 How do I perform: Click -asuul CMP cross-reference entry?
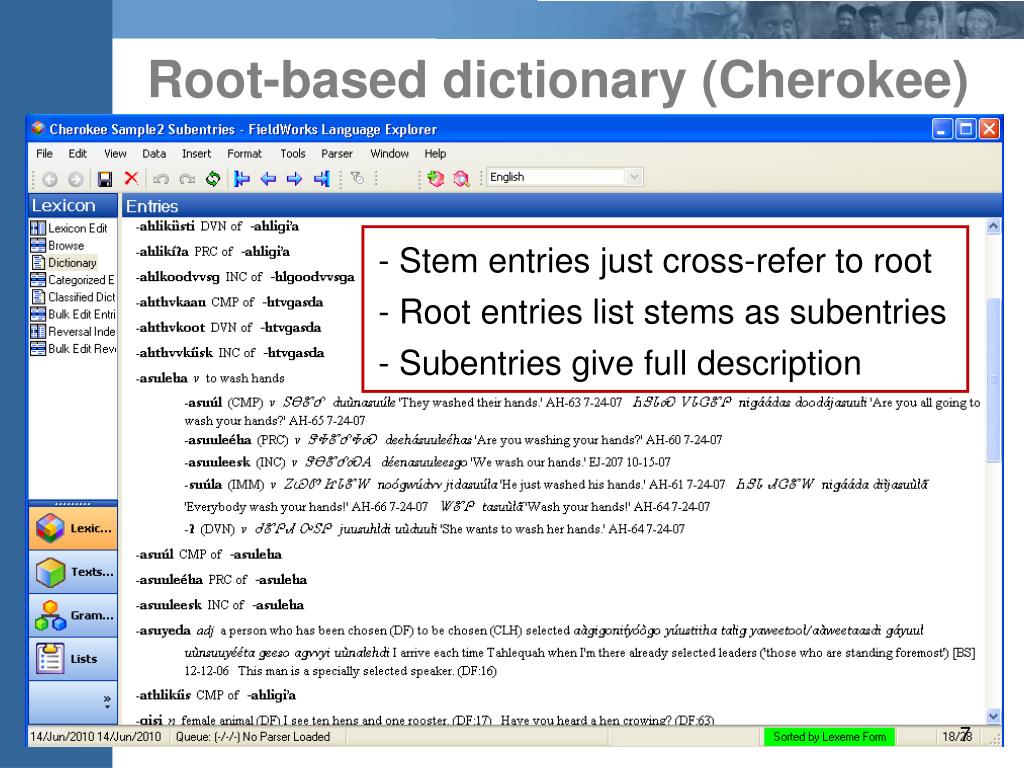(208, 554)
